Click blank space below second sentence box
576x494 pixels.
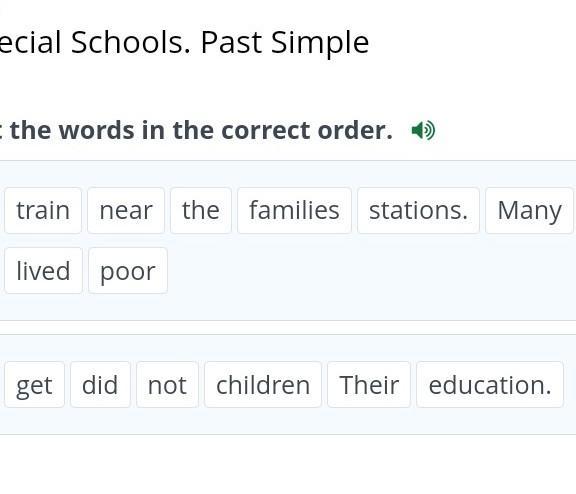point(288,465)
